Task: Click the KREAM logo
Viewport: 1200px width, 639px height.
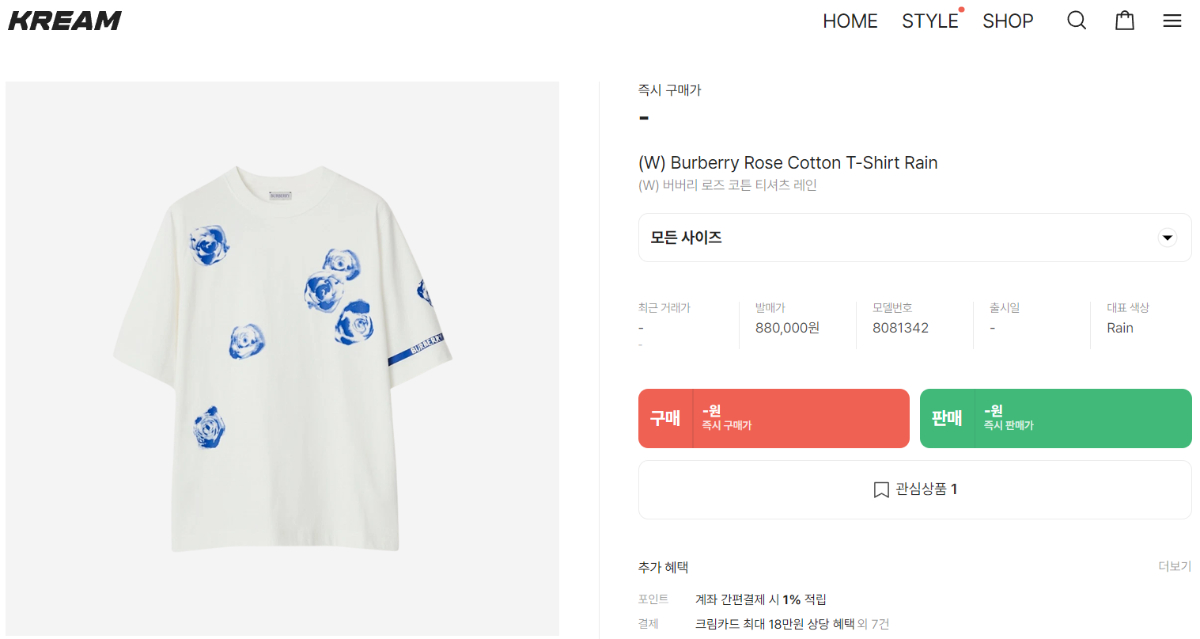Action: [x=65, y=21]
